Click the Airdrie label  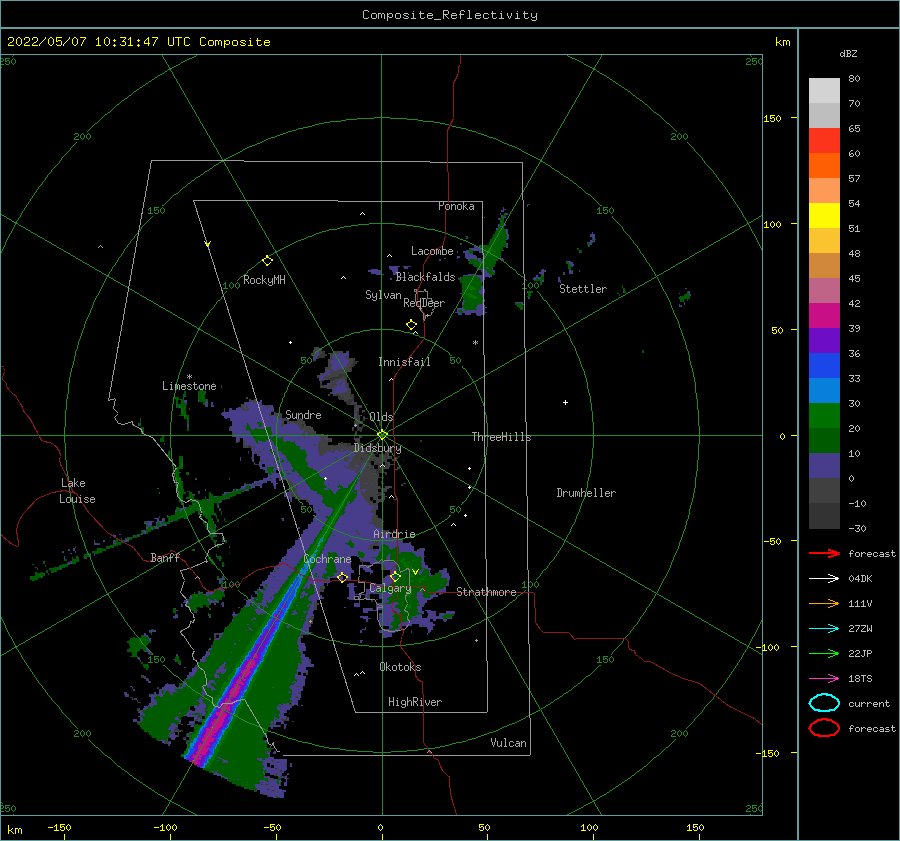(x=394, y=534)
